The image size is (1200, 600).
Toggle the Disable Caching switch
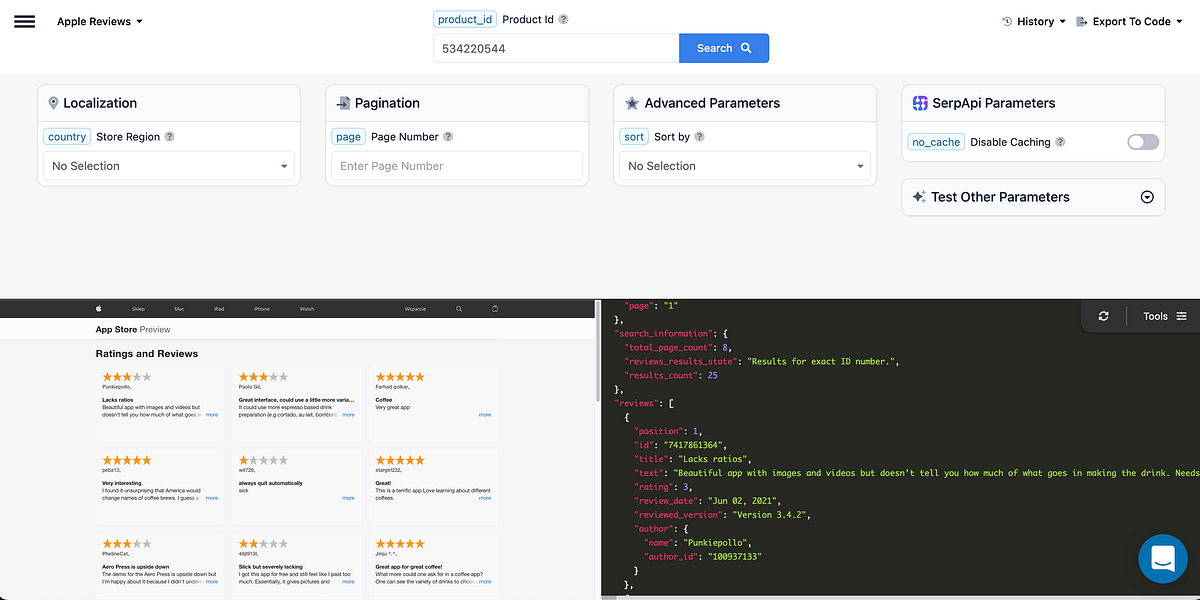[x=1142, y=142]
